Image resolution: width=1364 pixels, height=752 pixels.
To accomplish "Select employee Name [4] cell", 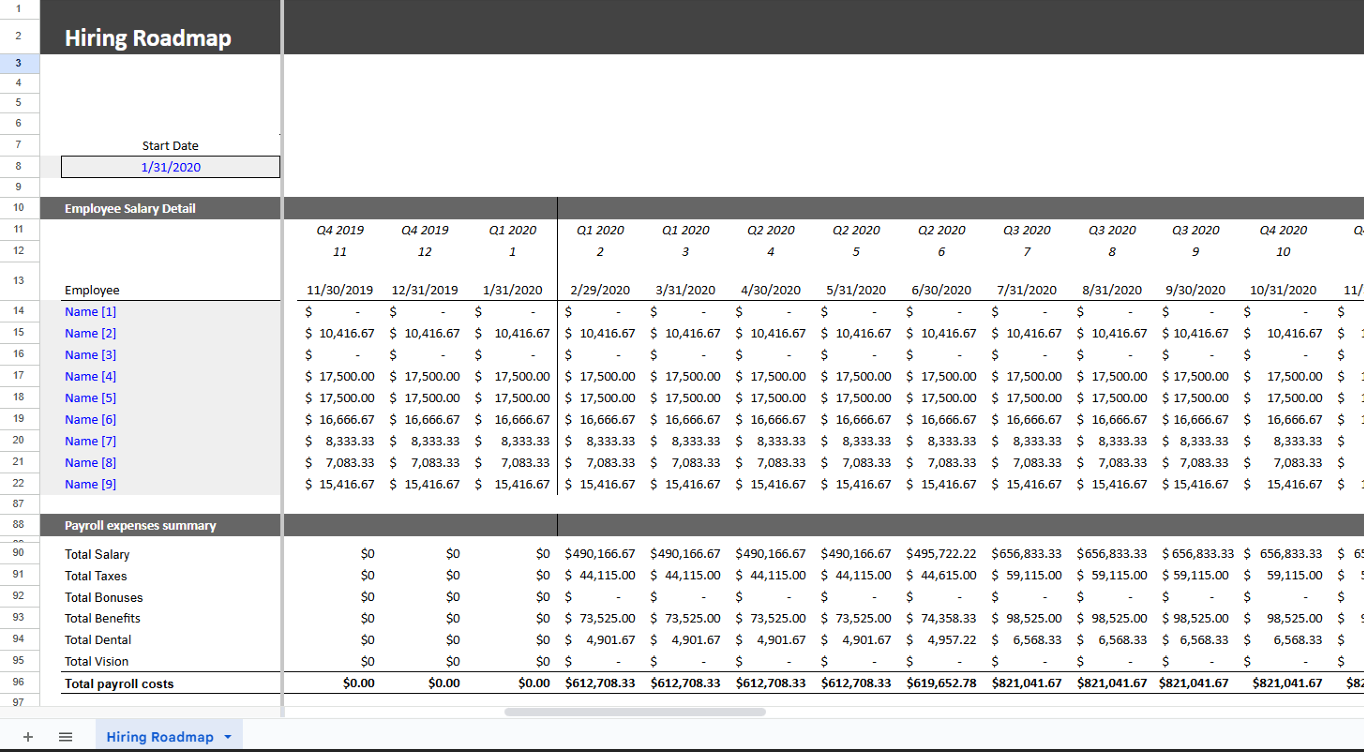I will pyautogui.click(x=90, y=377).
